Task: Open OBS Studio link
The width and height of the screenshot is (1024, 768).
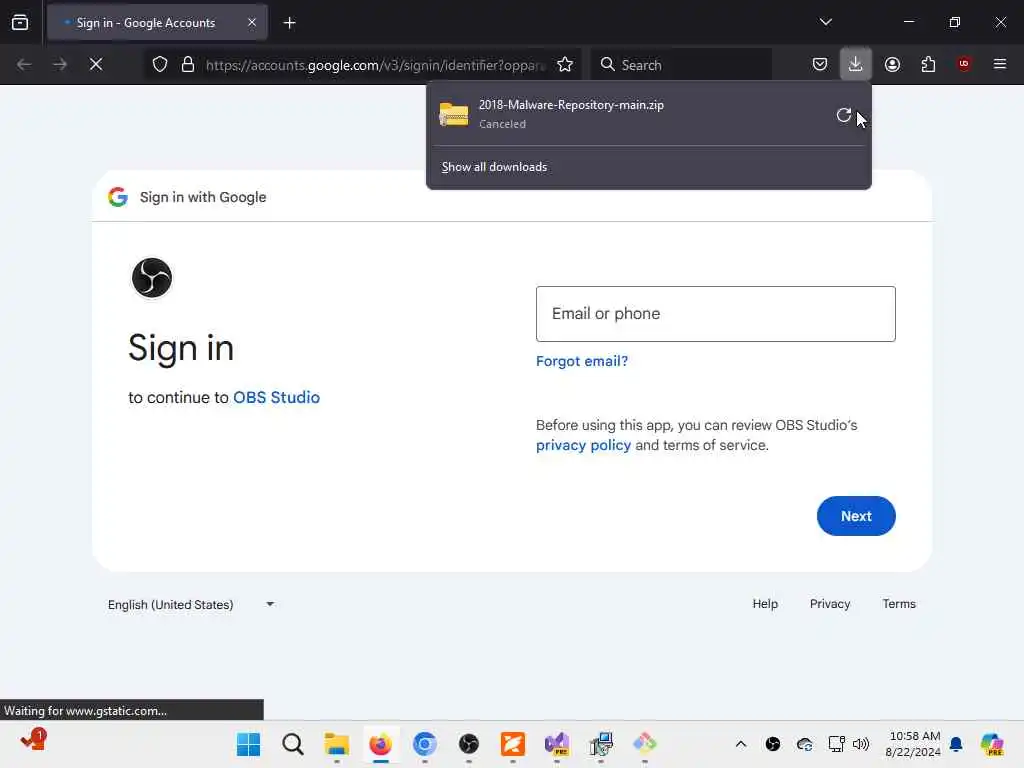Action: [276, 397]
